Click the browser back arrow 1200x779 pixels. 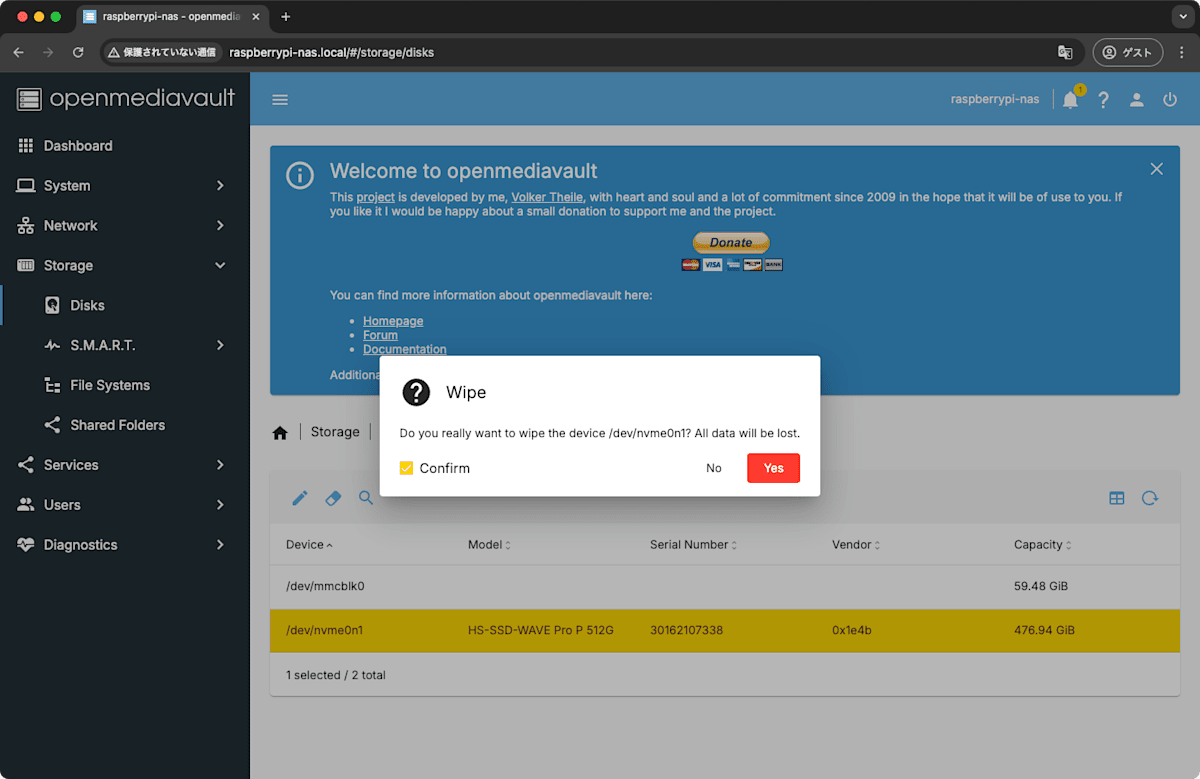tap(18, 52)
